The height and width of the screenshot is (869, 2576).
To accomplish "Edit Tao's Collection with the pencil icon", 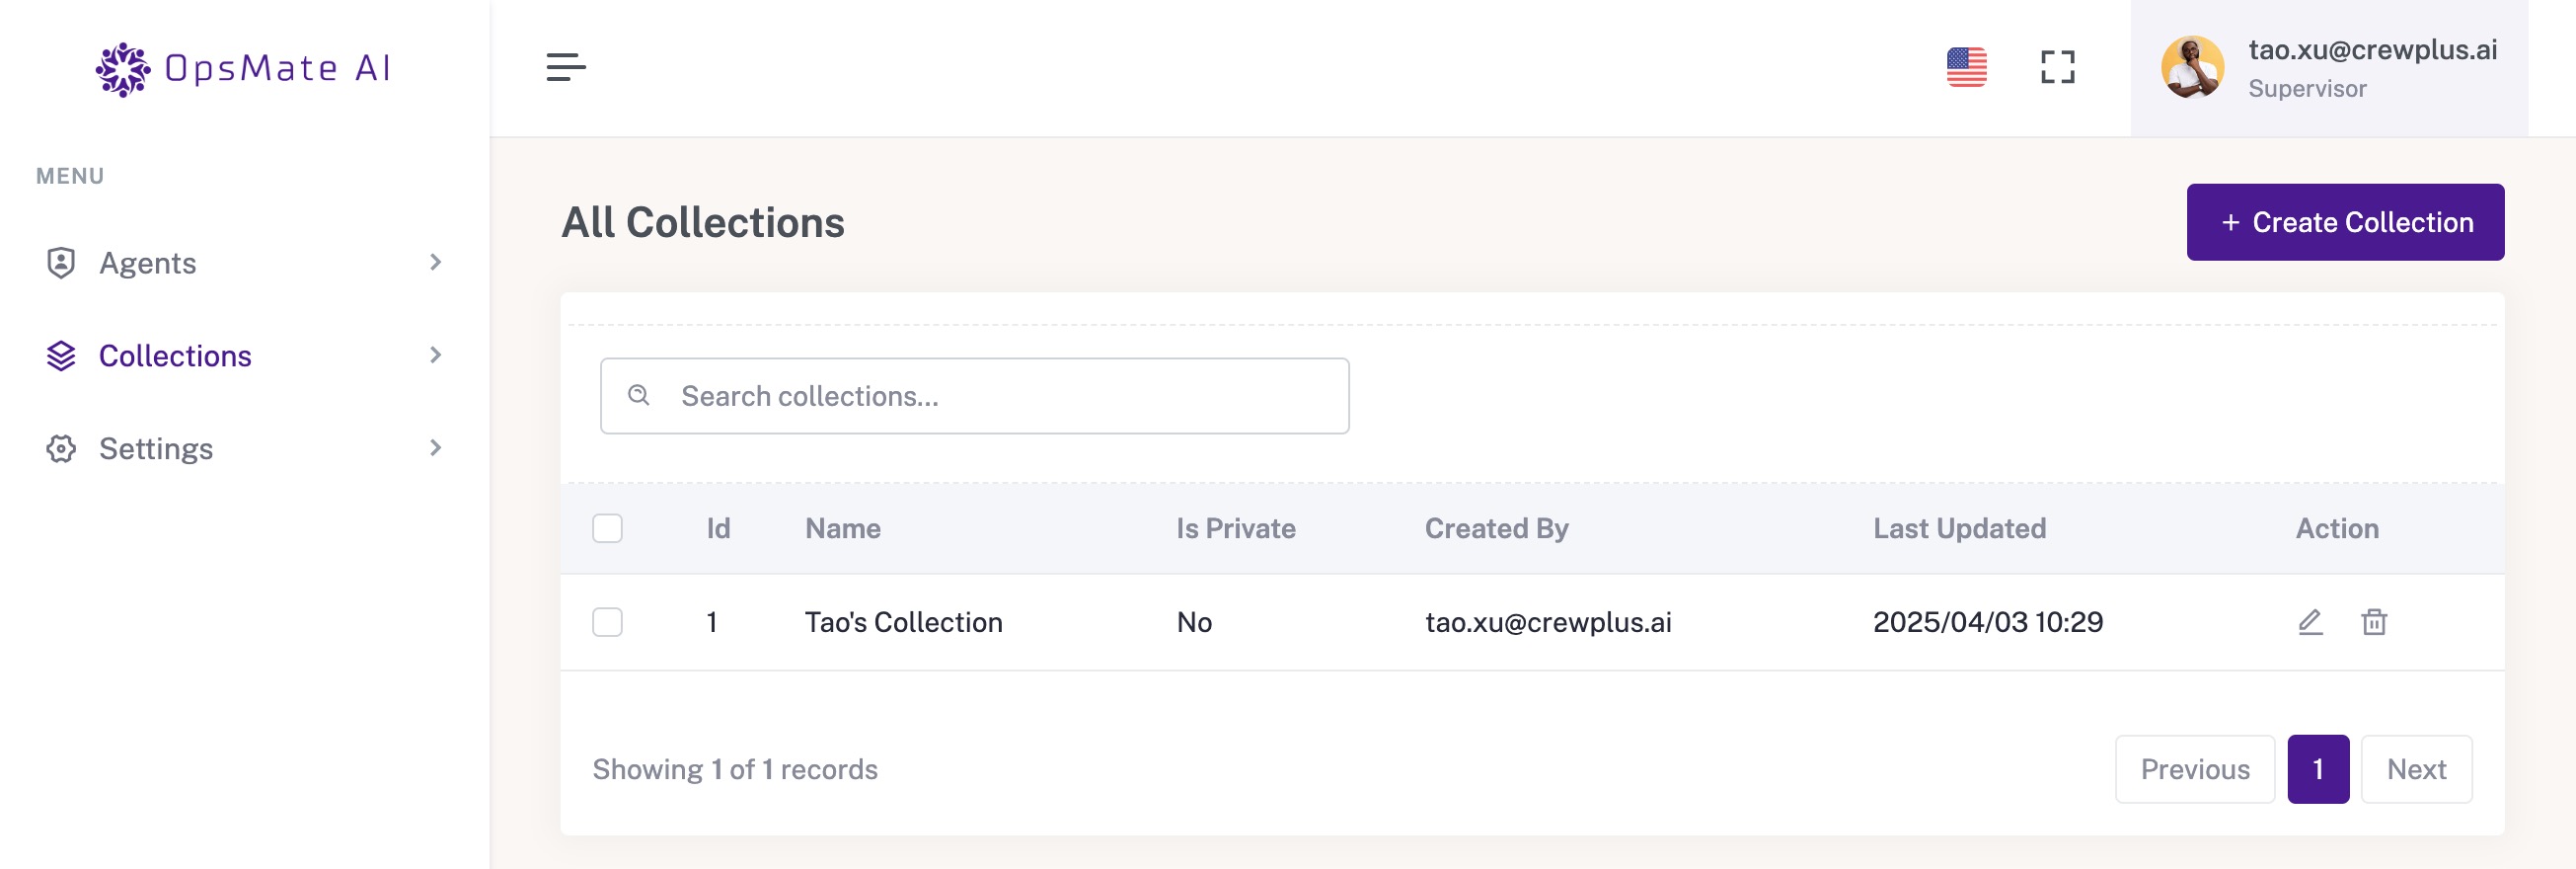I will coord(2309,622).
